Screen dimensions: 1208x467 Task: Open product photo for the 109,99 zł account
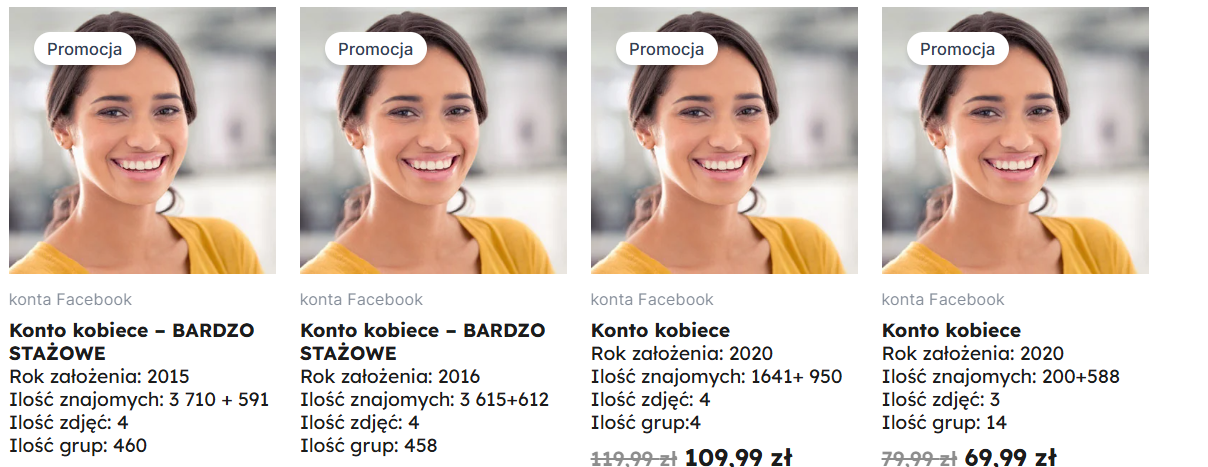724,140
